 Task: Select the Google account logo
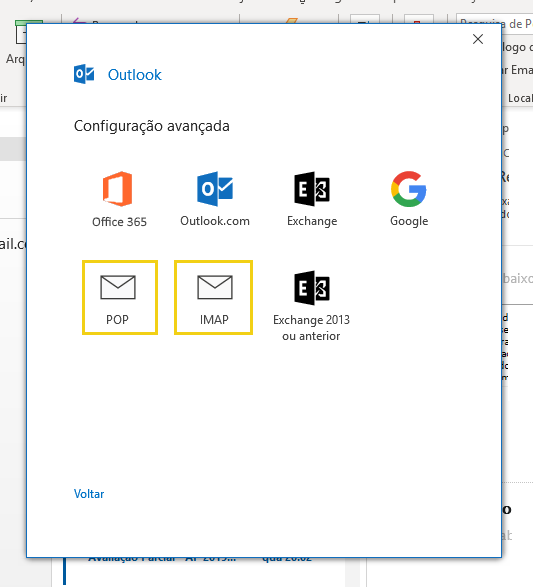pyautogui.click(x=409, y=189)
